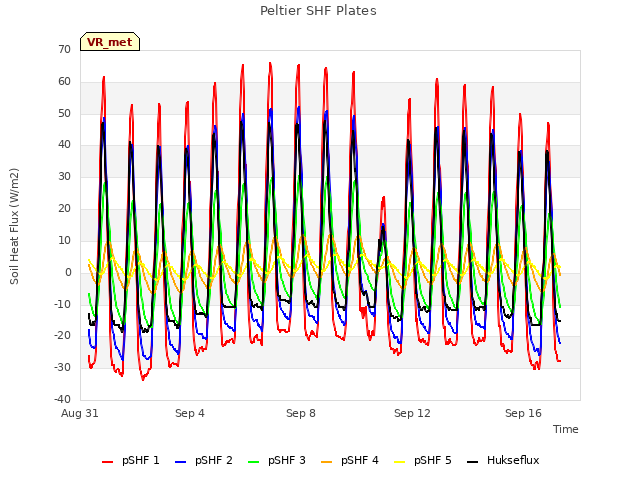This screenshot has width=640, height=480.
Task: Click the -10 y-axis tick label
Action: pyautogui.click(x=63, y=304)
